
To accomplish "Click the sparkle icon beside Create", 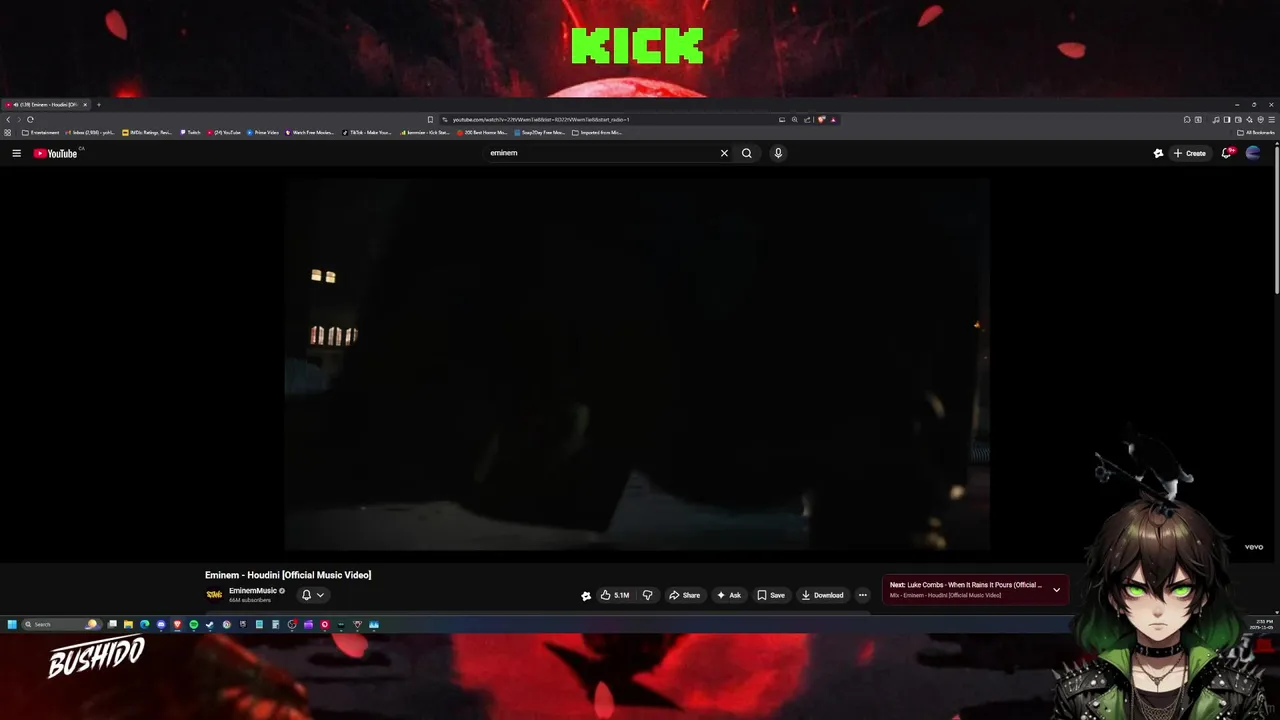I will 1158,153.
